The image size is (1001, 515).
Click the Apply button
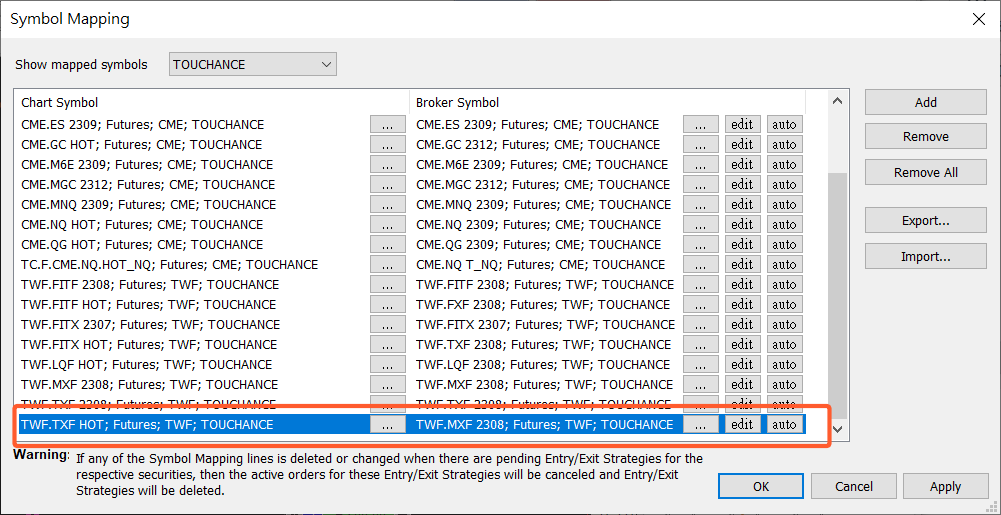(x=945, y=486)
